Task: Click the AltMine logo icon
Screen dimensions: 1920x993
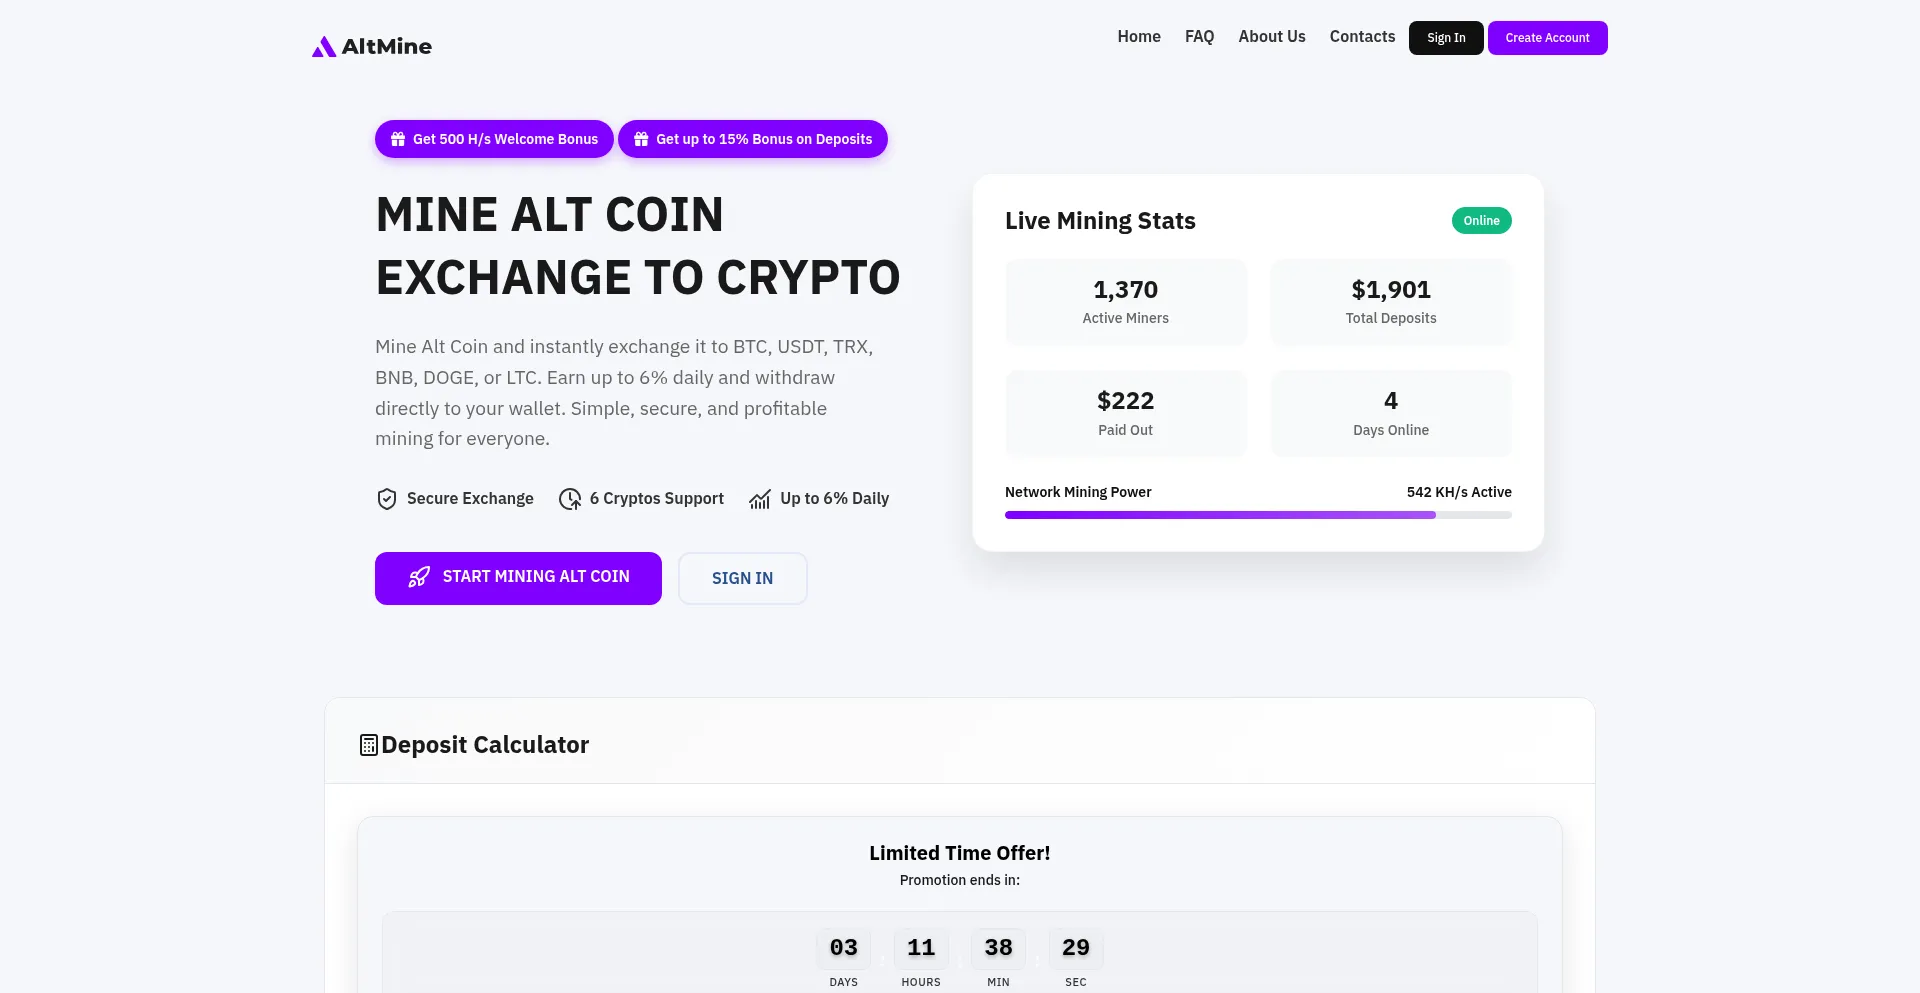Action: pos(323,47)
